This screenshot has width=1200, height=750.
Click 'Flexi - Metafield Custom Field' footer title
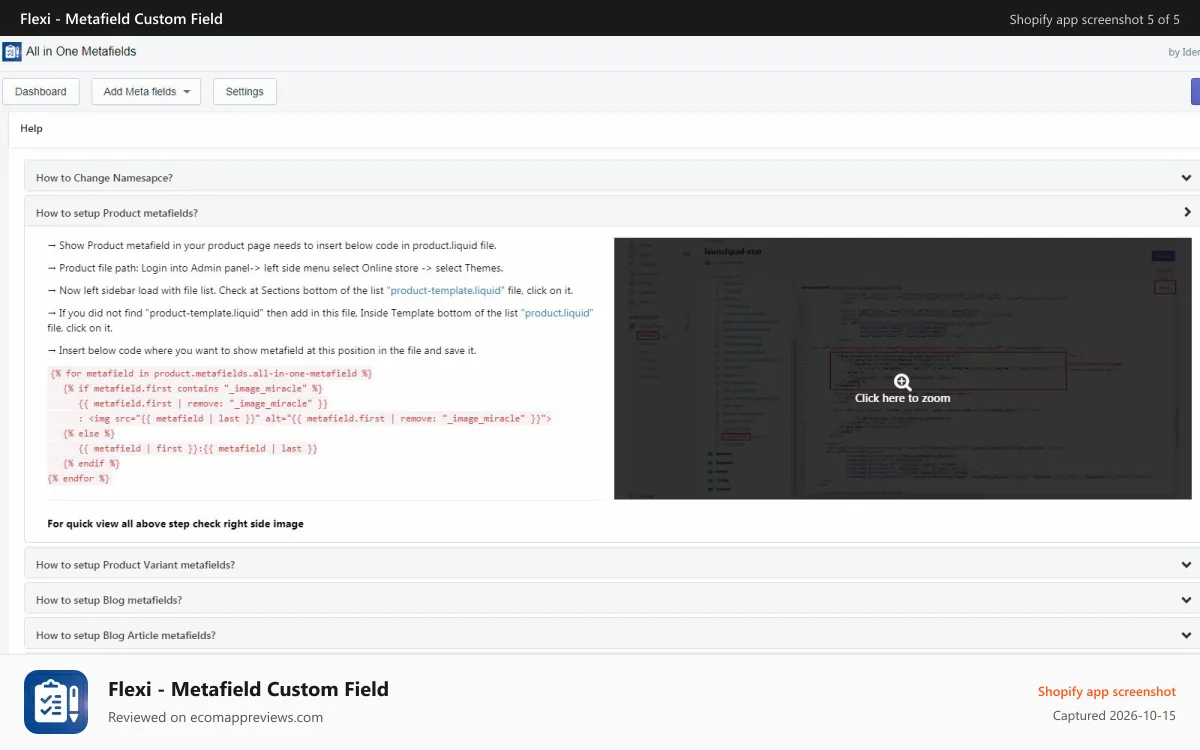pyautogui.click(x=248, y=689)
